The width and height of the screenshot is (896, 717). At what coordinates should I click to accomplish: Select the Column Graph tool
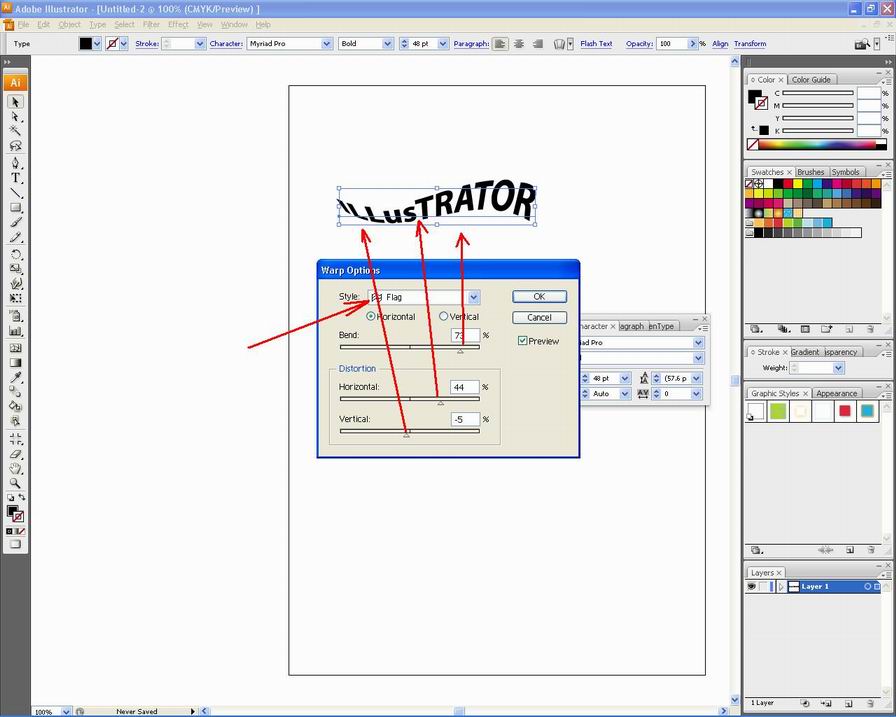coord(15,331)
